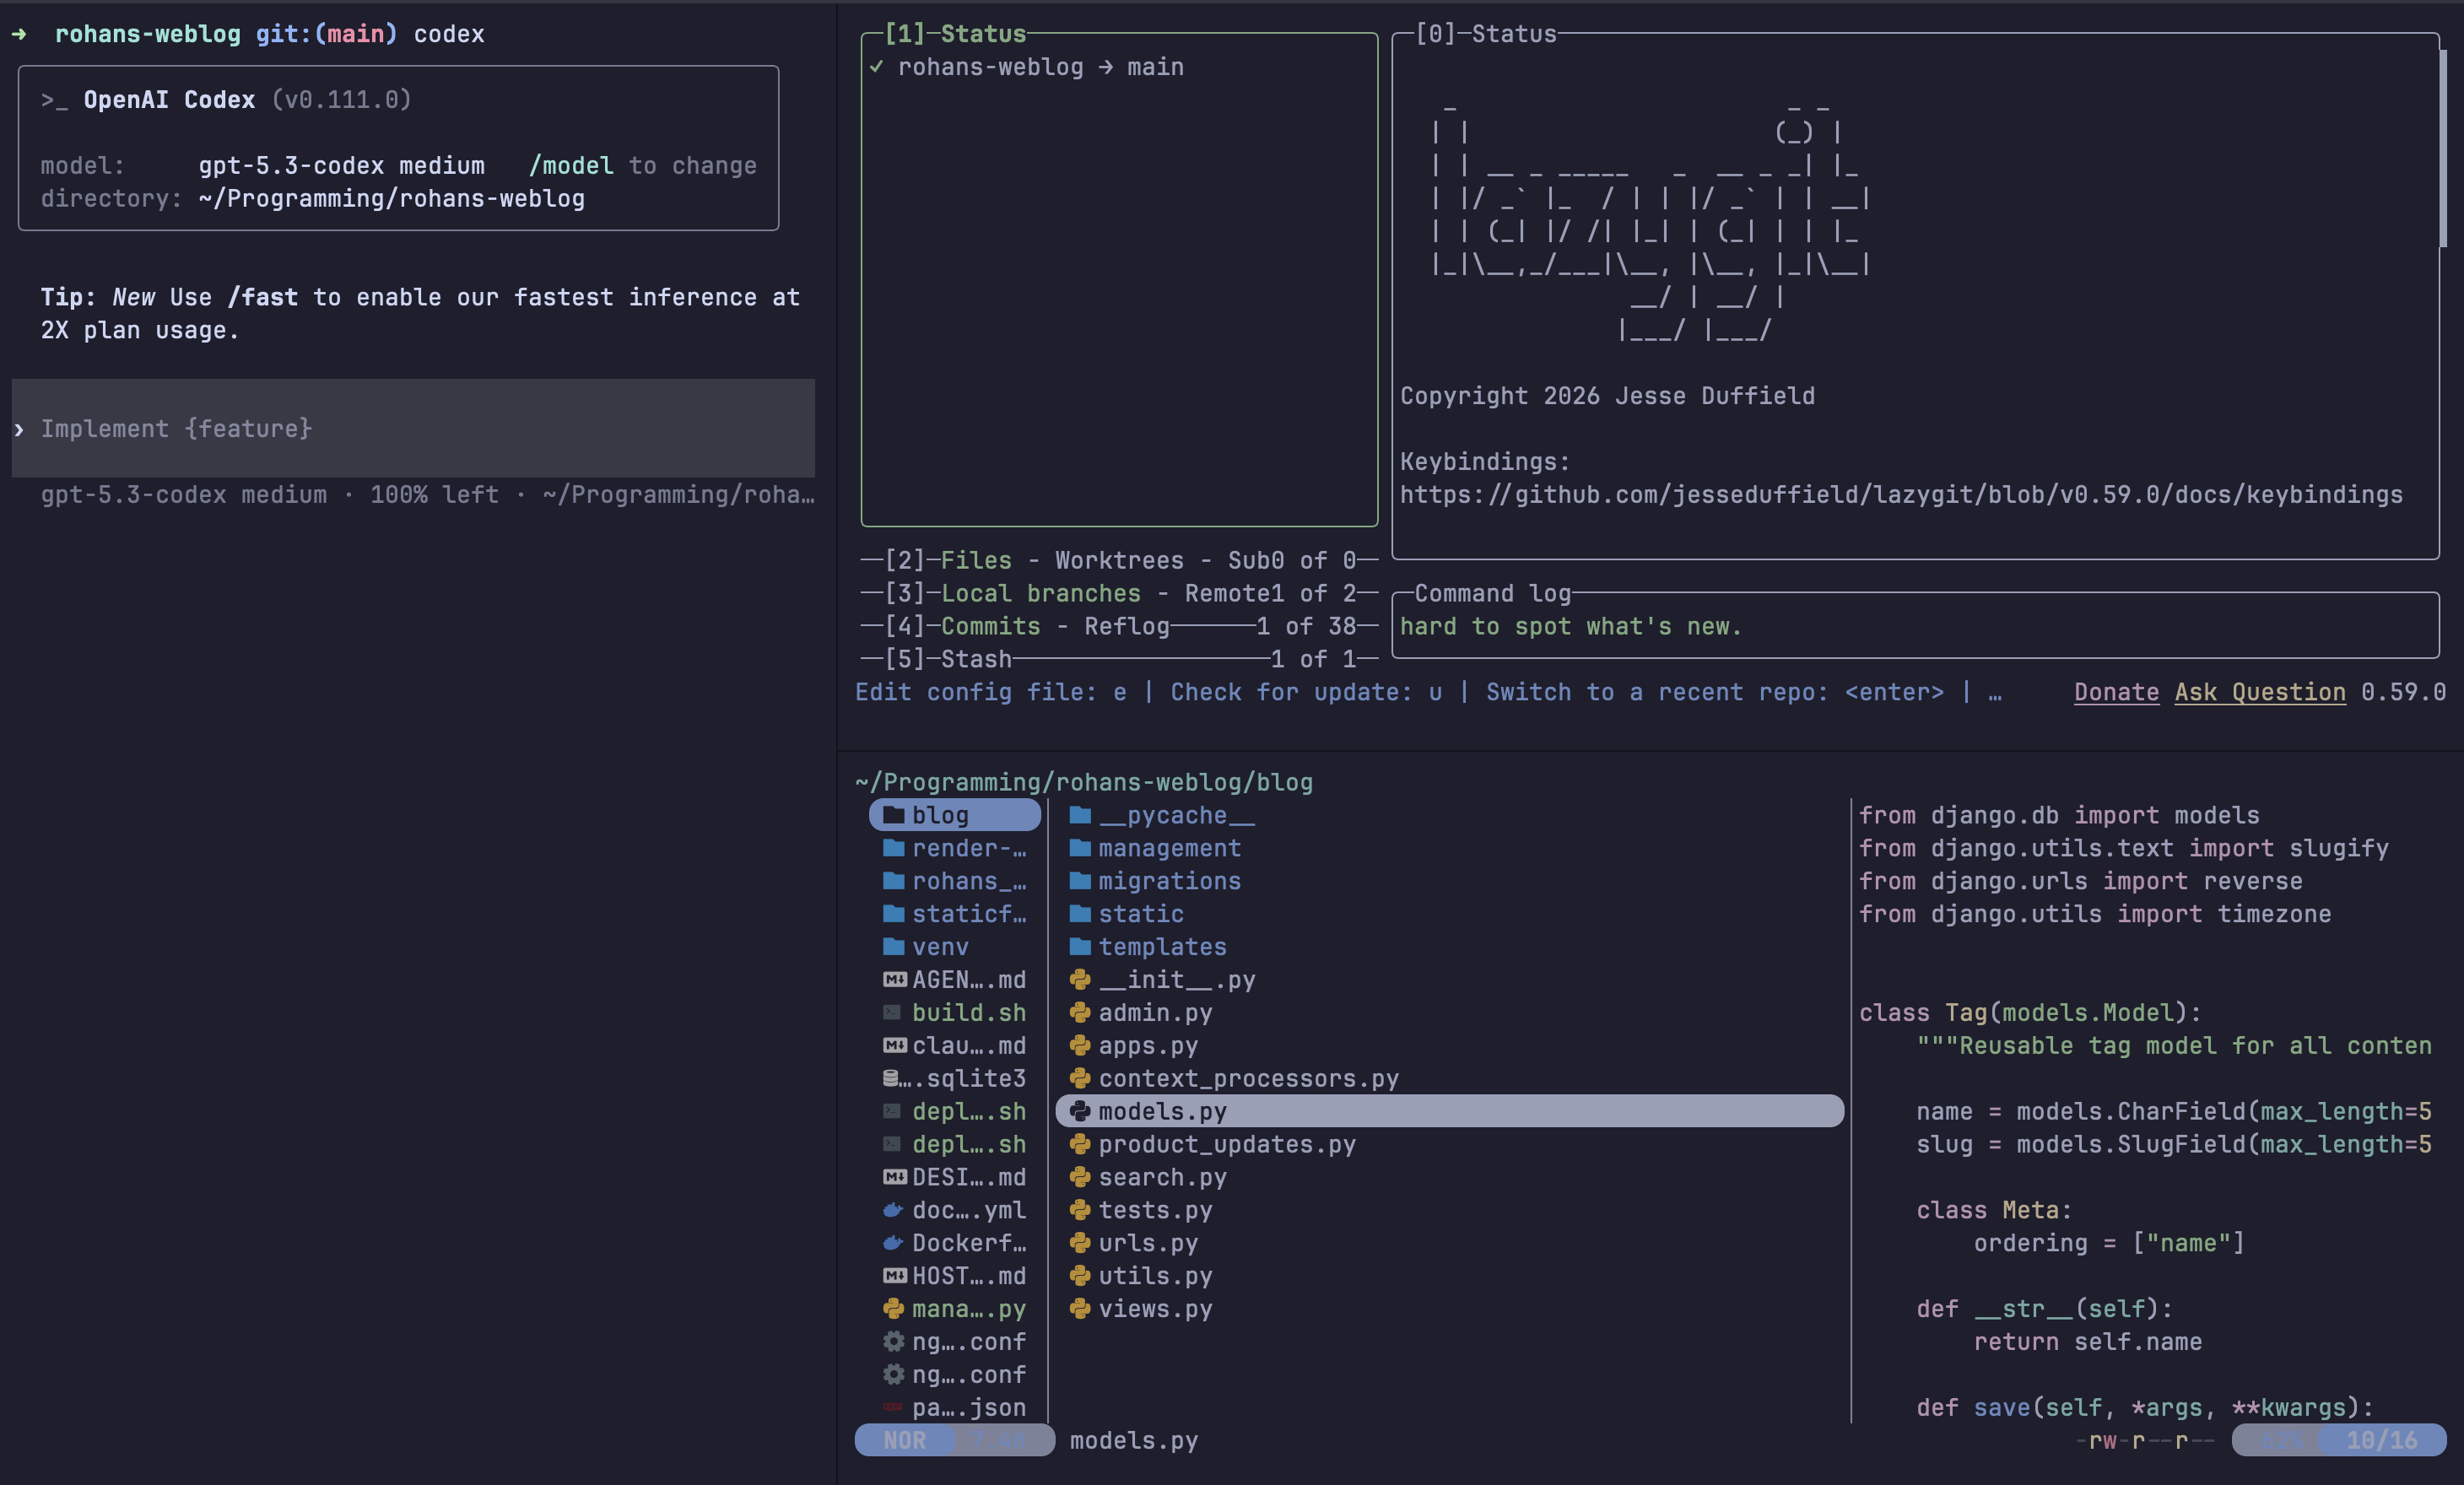
Task: Click the folder icon next to templates
Action: point(1080,946)
